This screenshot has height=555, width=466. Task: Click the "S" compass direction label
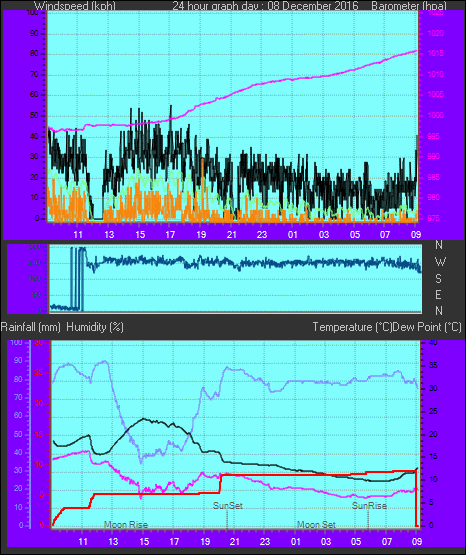click(438, 279)
